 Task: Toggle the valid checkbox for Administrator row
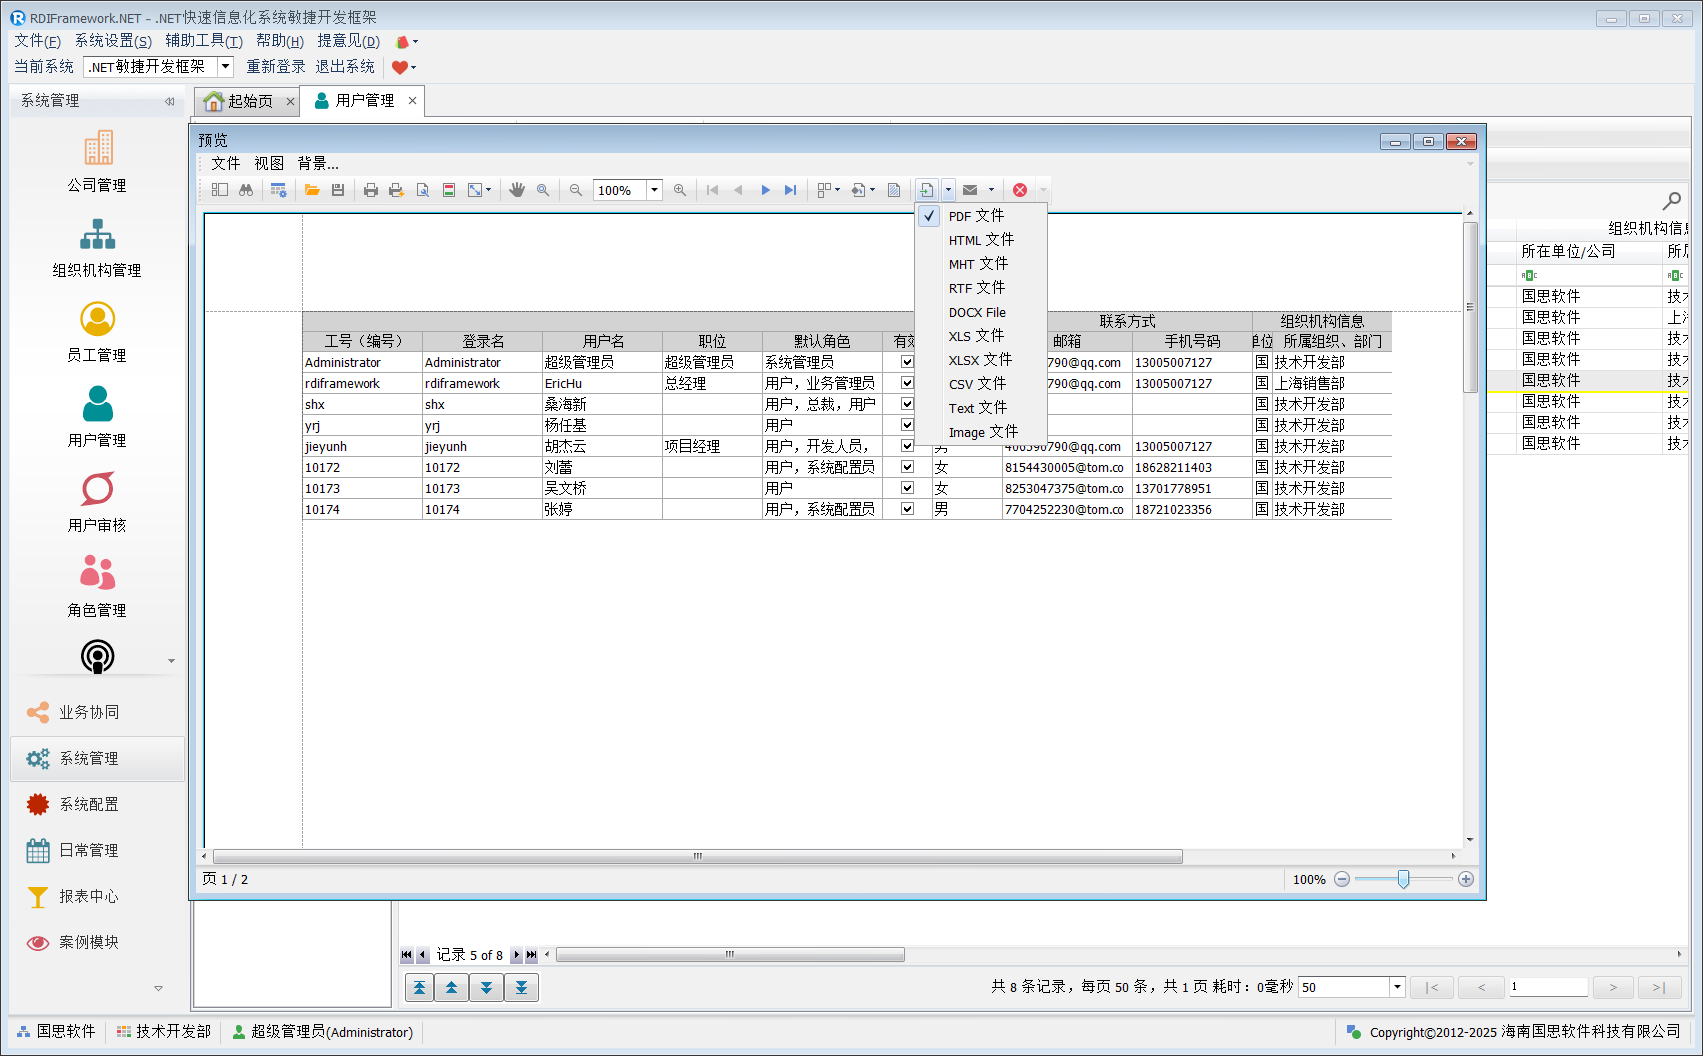pos(907,362)
